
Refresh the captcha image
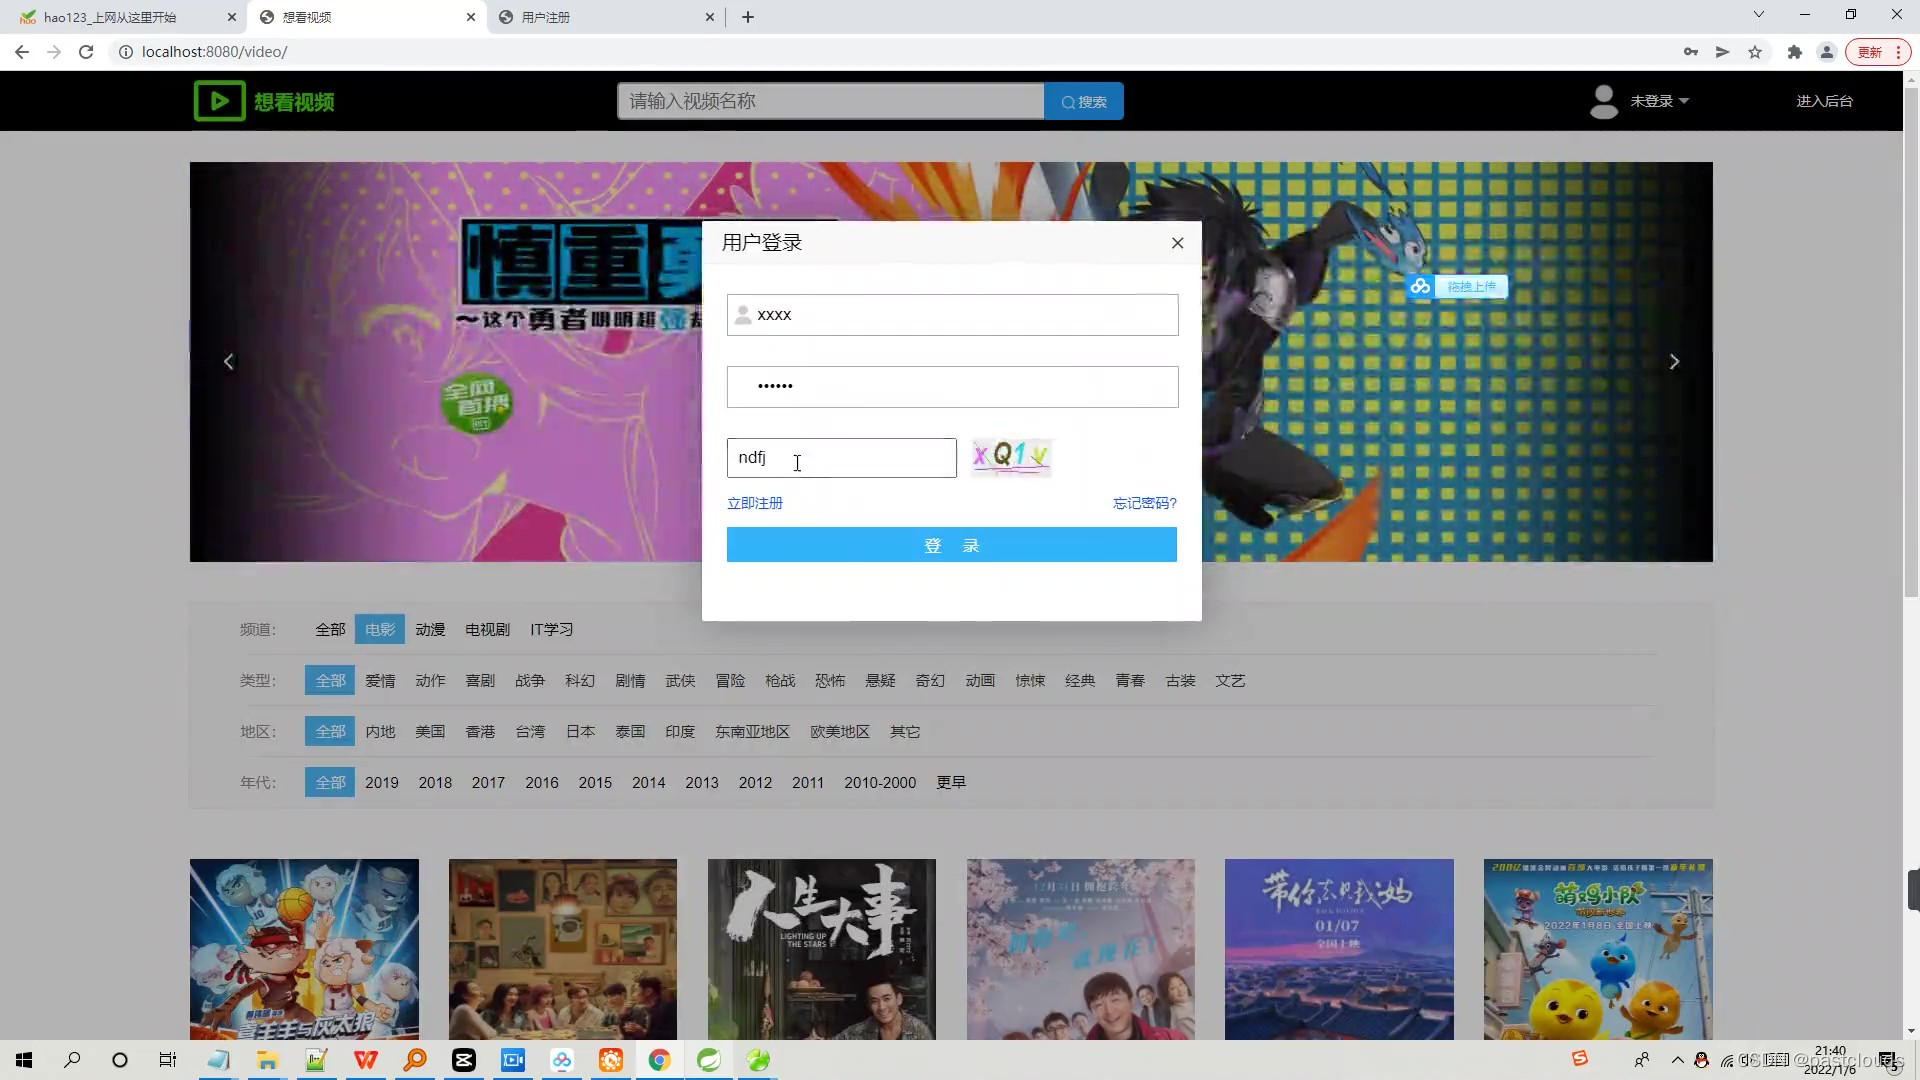point(1011,457)
